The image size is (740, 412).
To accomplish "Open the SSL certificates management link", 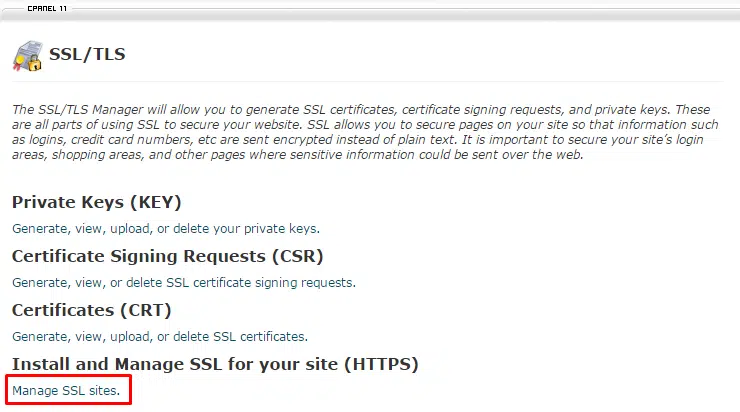I will [x=159, y=336].
